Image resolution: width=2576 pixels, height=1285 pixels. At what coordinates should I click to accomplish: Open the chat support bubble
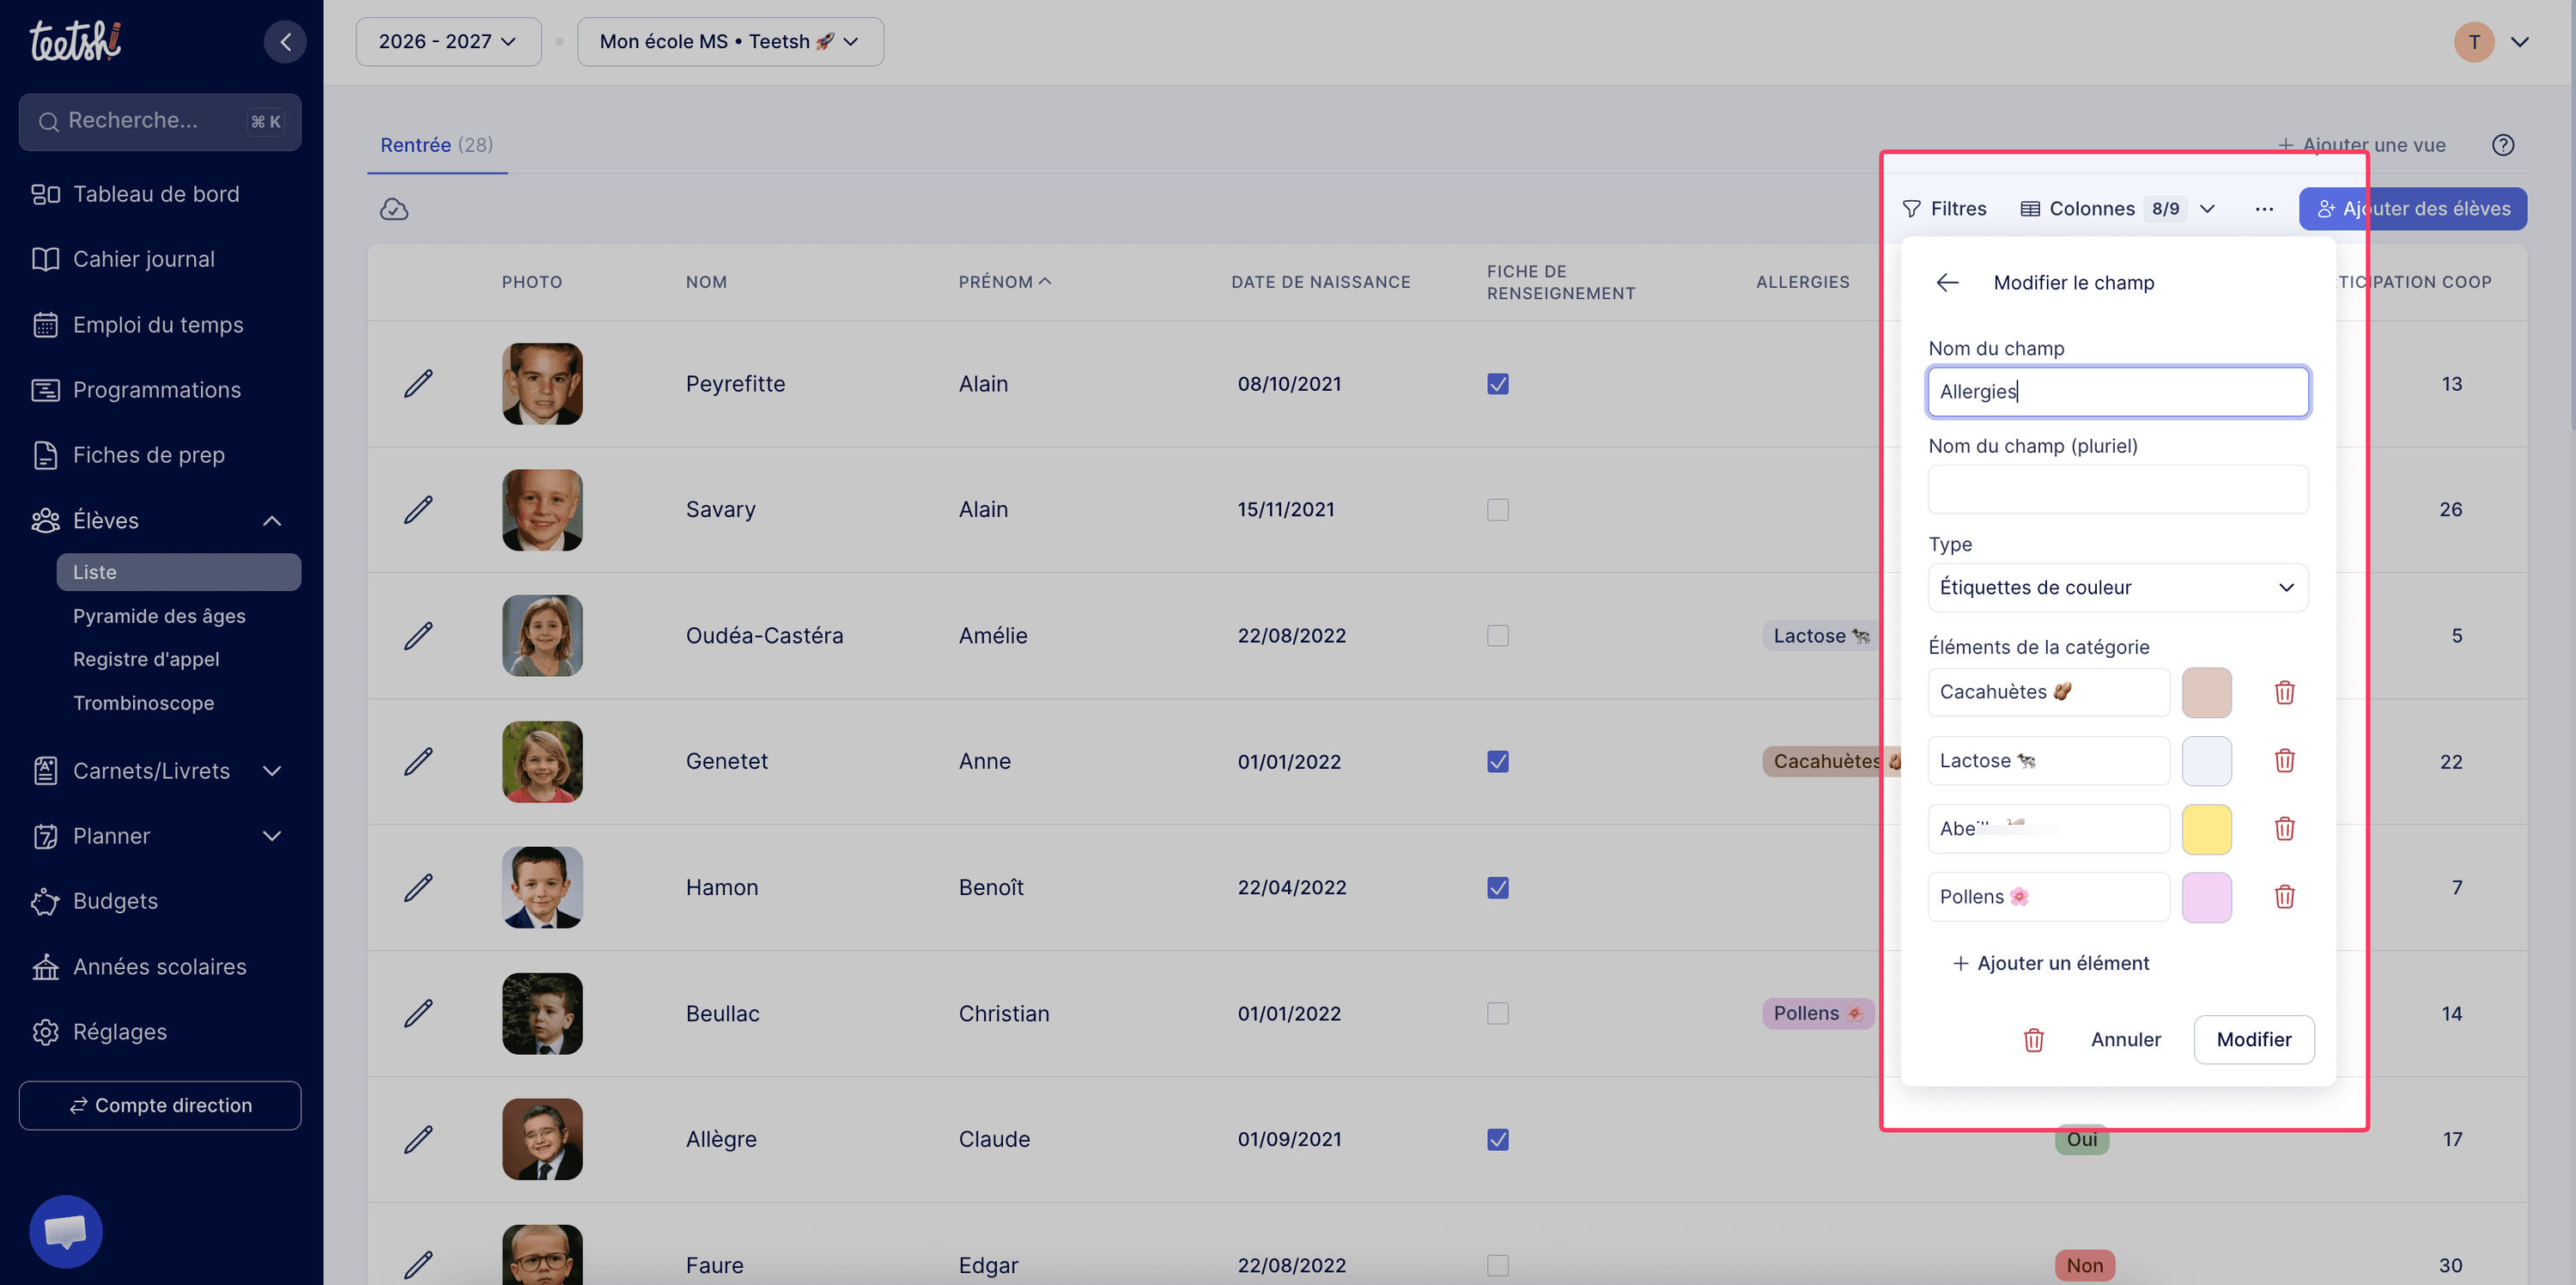click(66, 1231)
